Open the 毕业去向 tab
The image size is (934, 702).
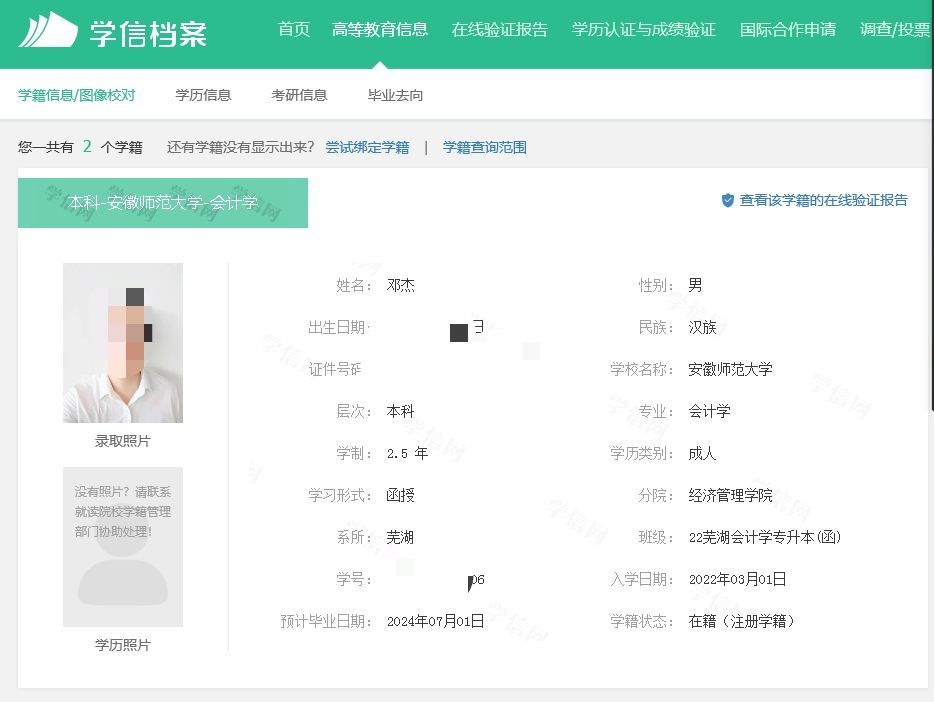[x=396, y=95]
